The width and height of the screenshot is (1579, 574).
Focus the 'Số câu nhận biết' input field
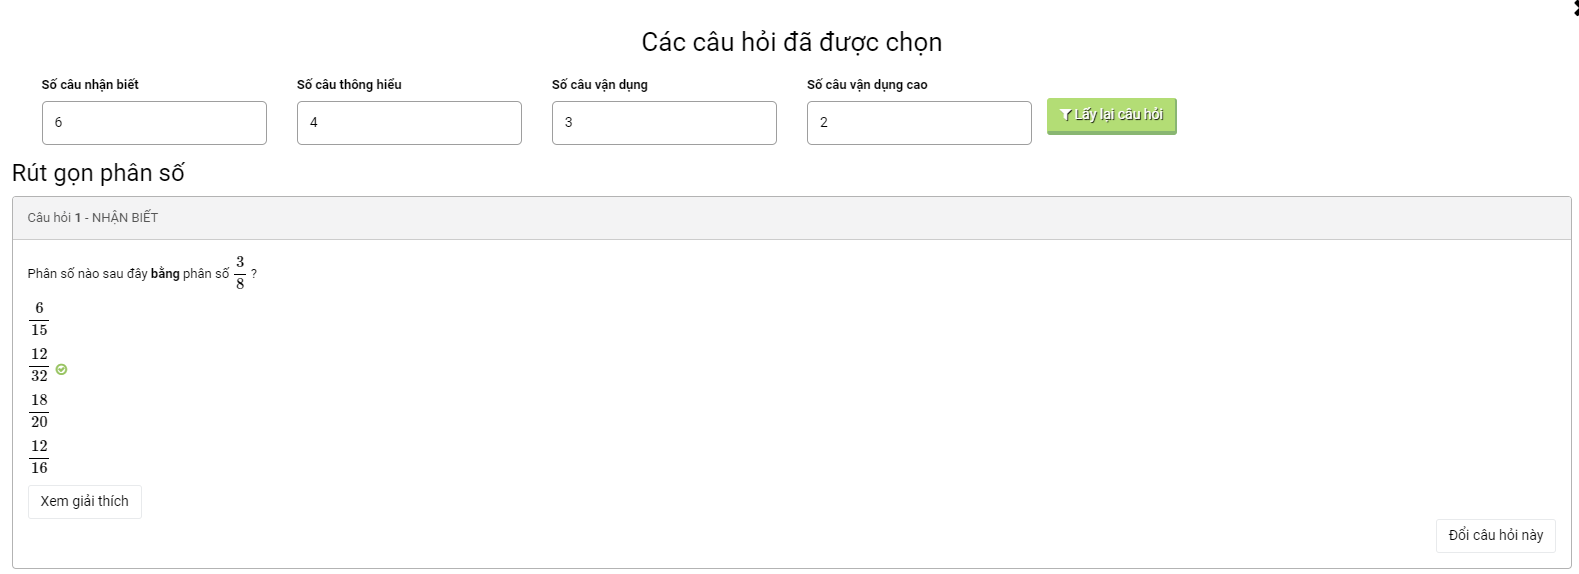click(154, 123)
